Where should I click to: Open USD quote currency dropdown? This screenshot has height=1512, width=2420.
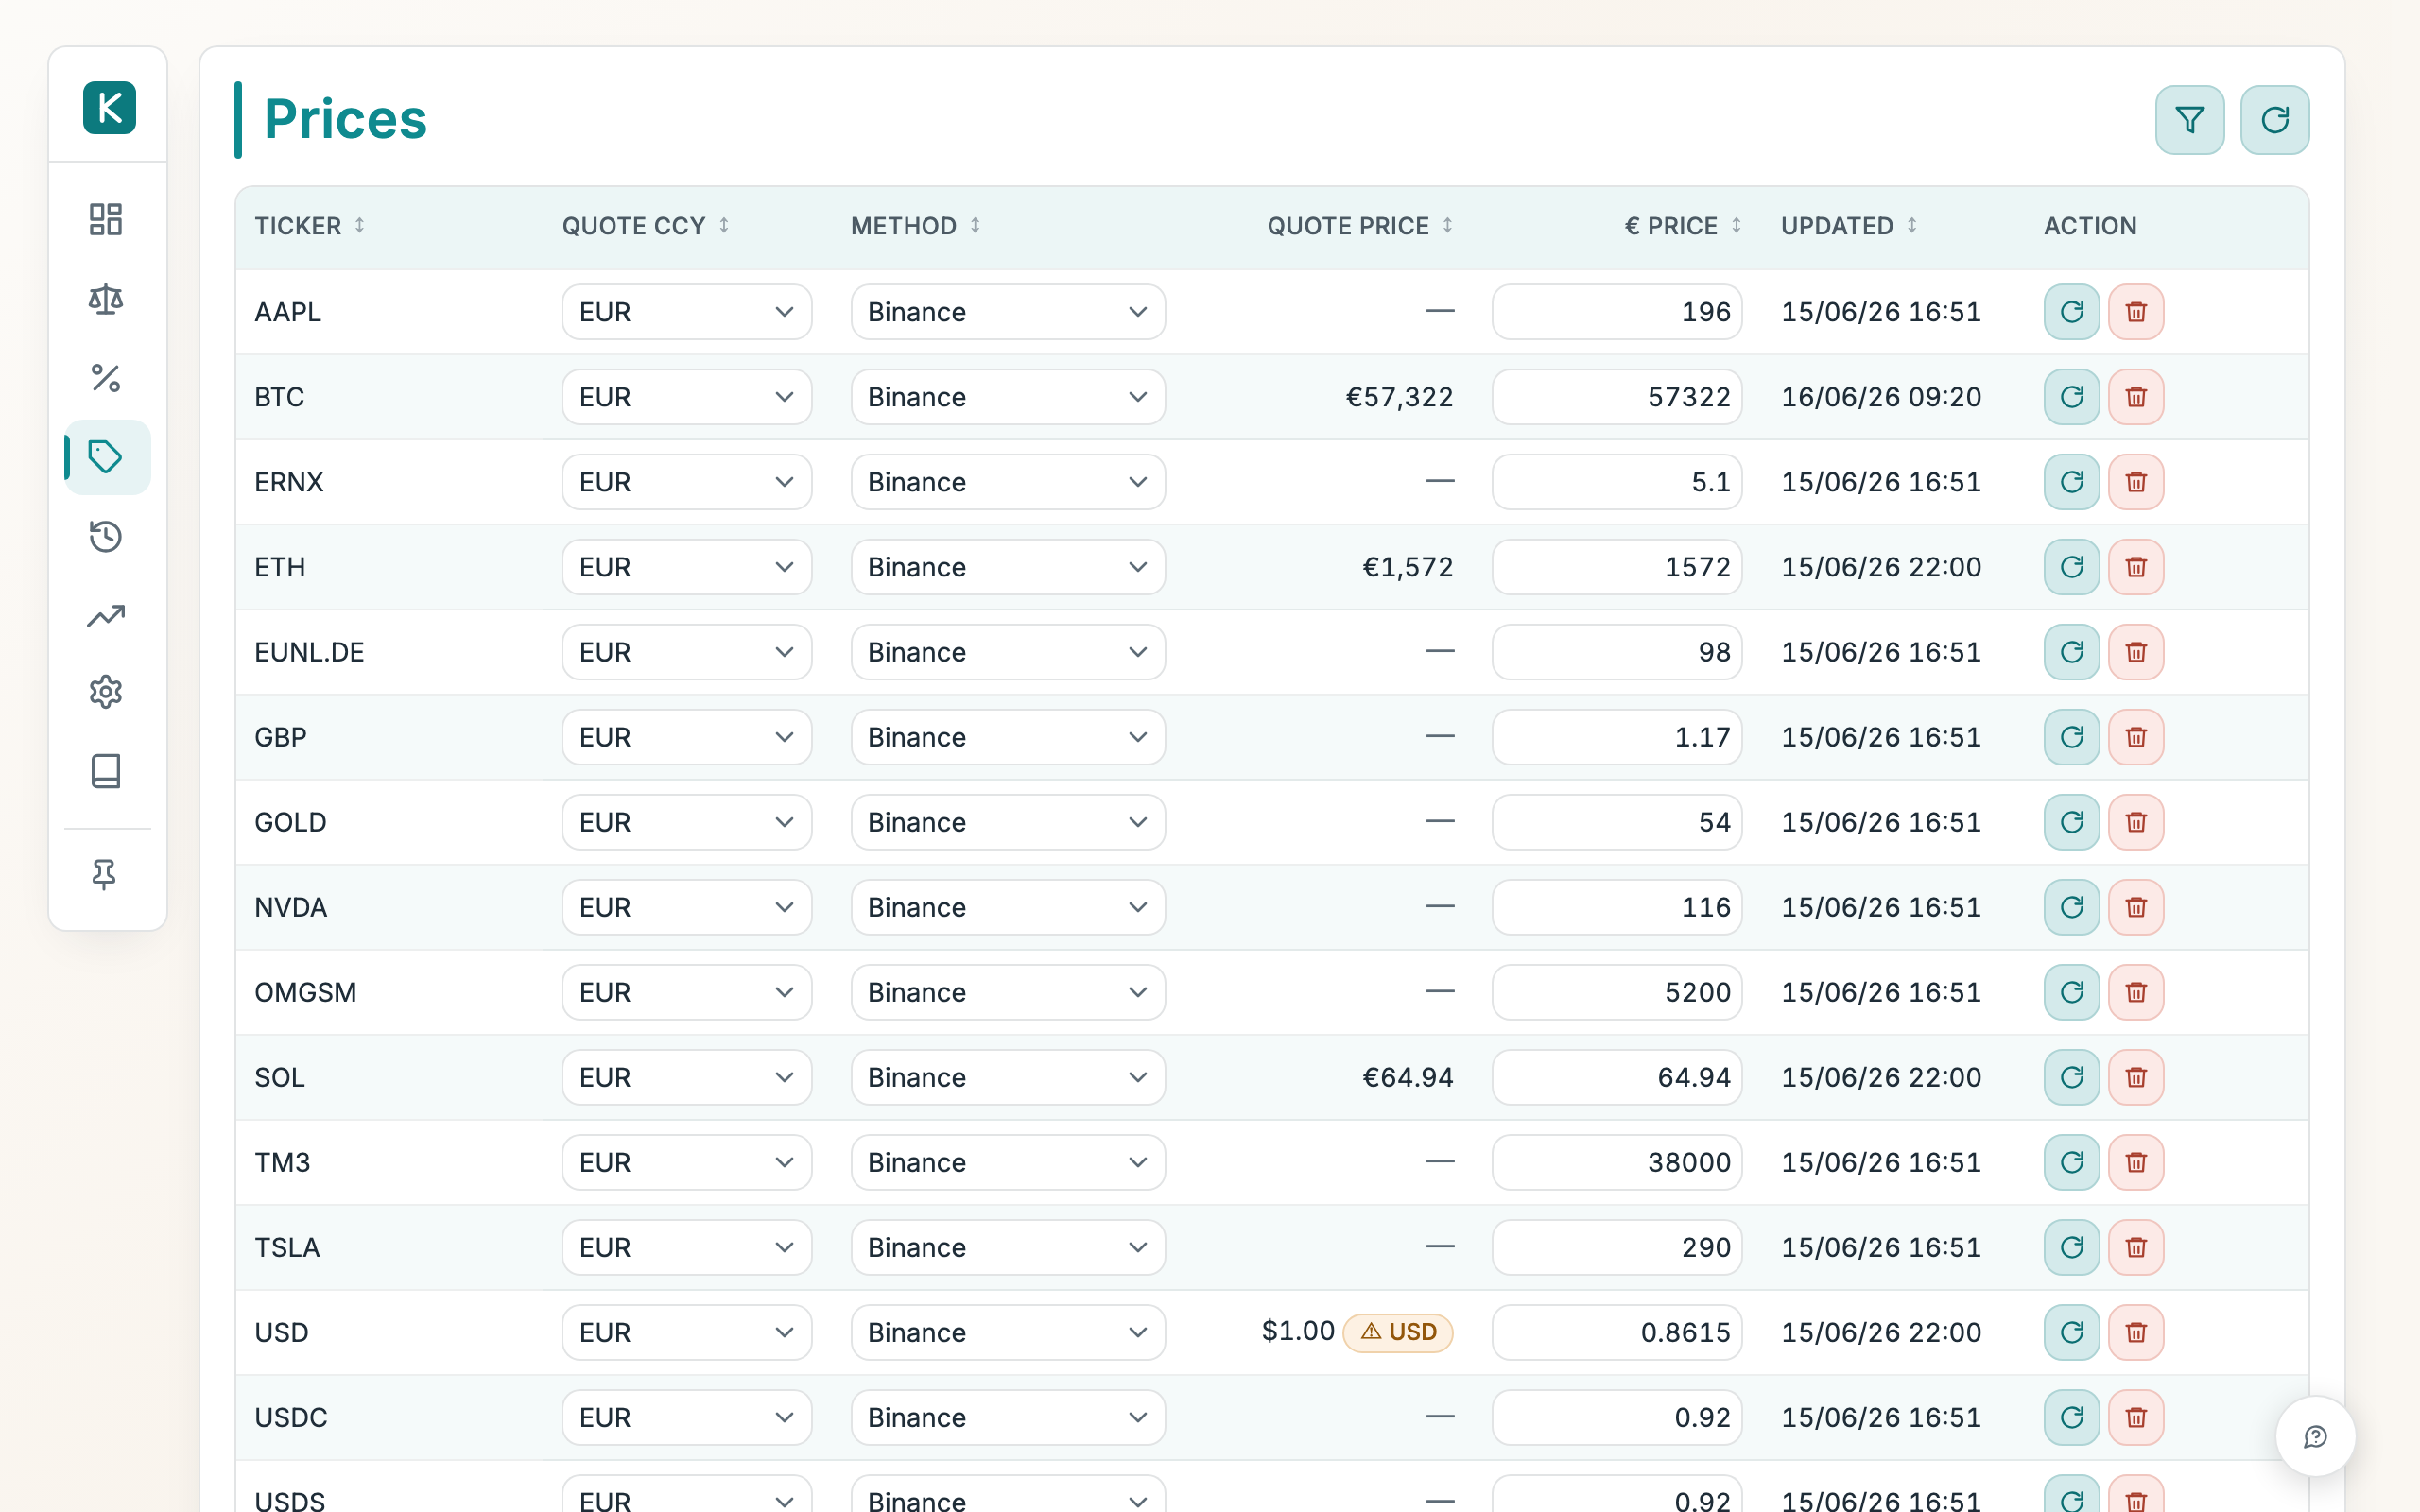click(x=686, y=1332)
